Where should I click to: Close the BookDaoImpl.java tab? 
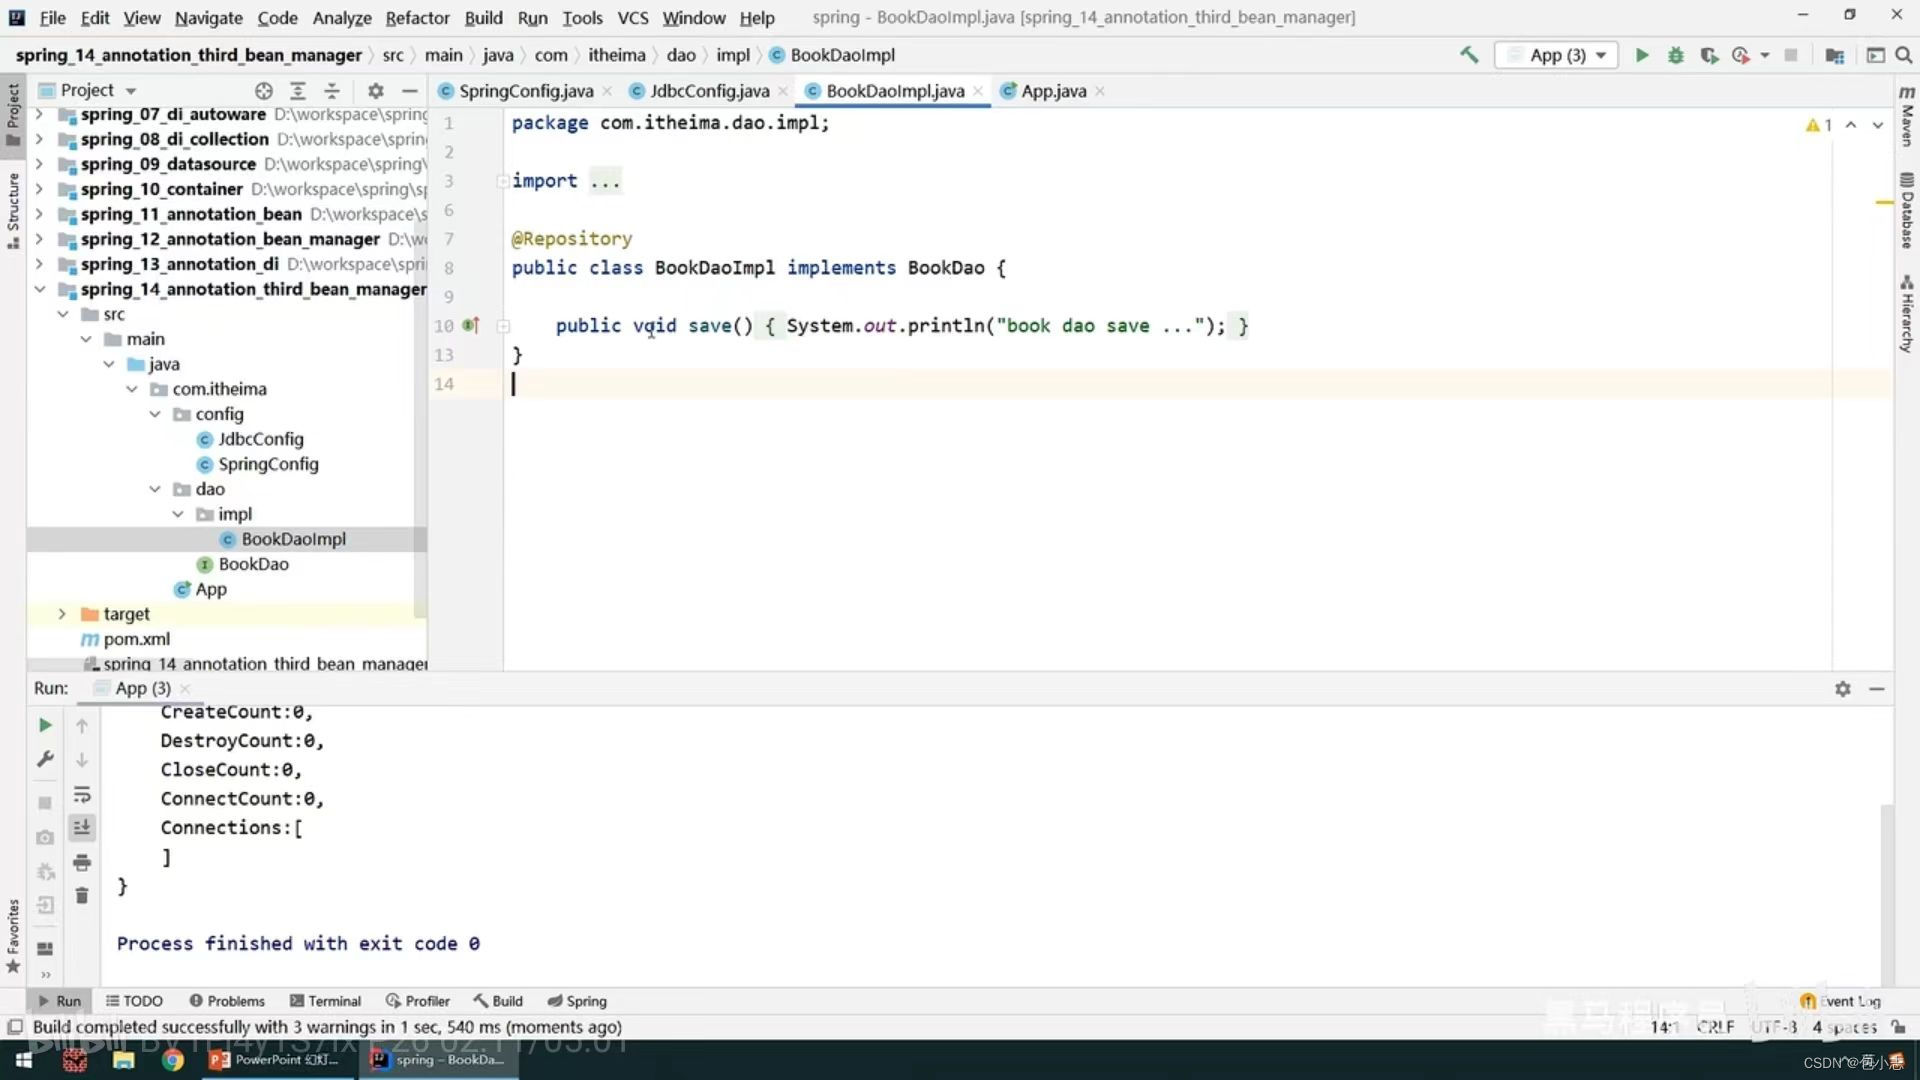coord(978,91)
